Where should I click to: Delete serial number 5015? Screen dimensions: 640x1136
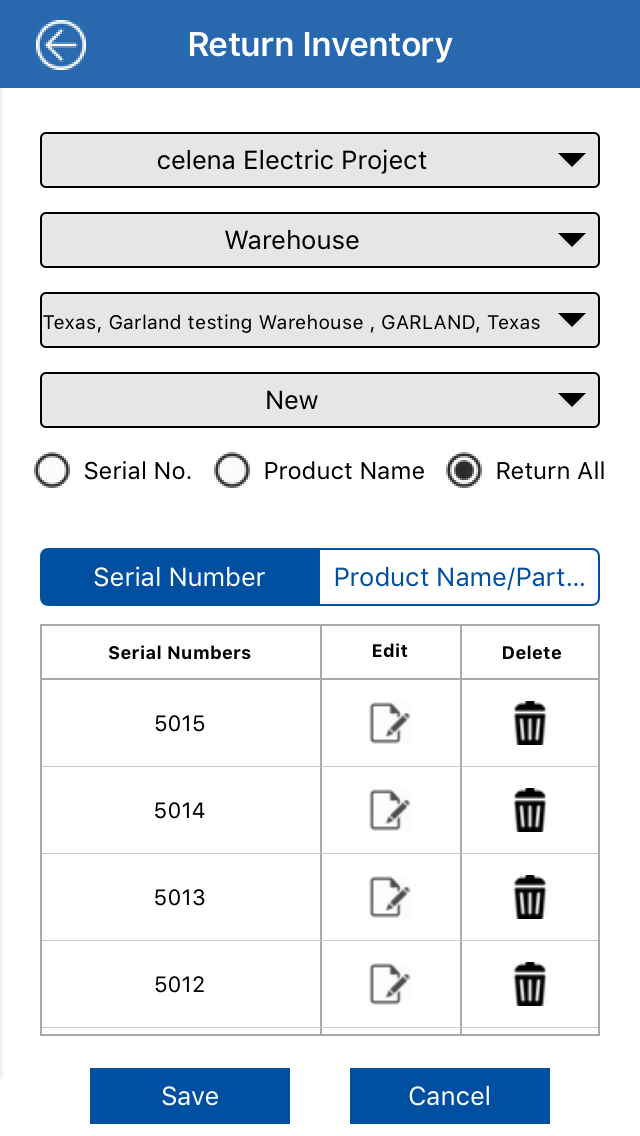point(530,723)
